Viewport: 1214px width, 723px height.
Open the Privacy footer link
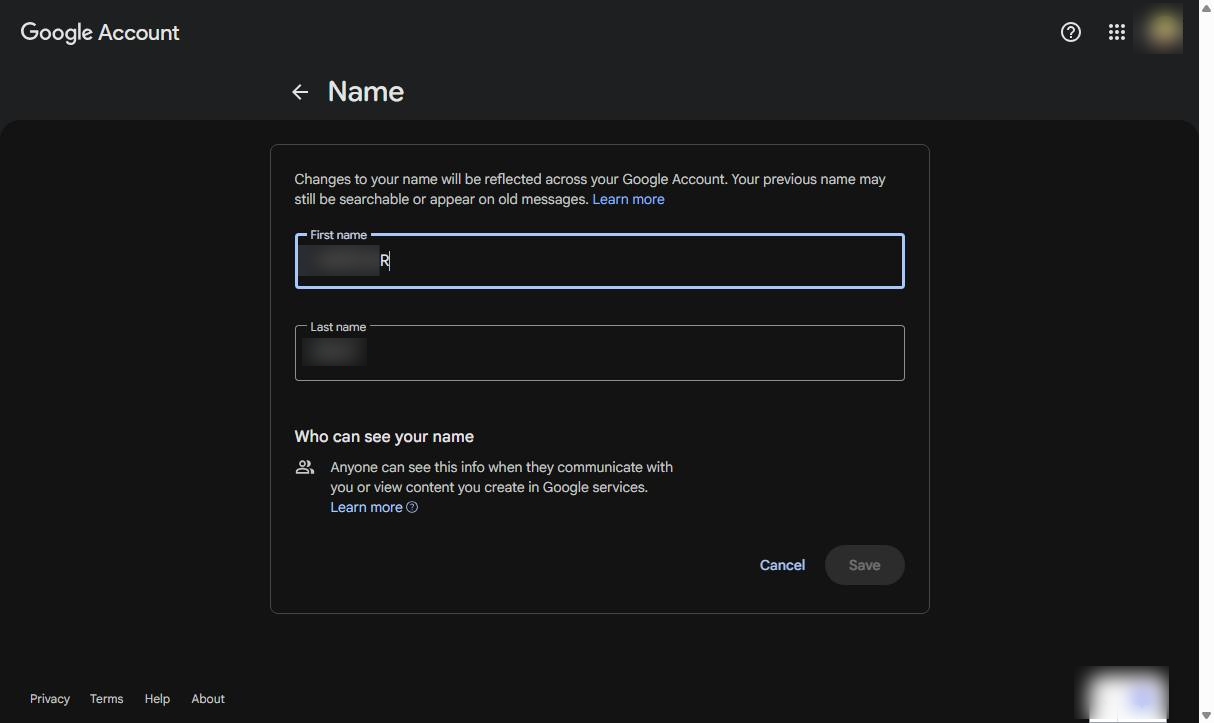(50, 699)
